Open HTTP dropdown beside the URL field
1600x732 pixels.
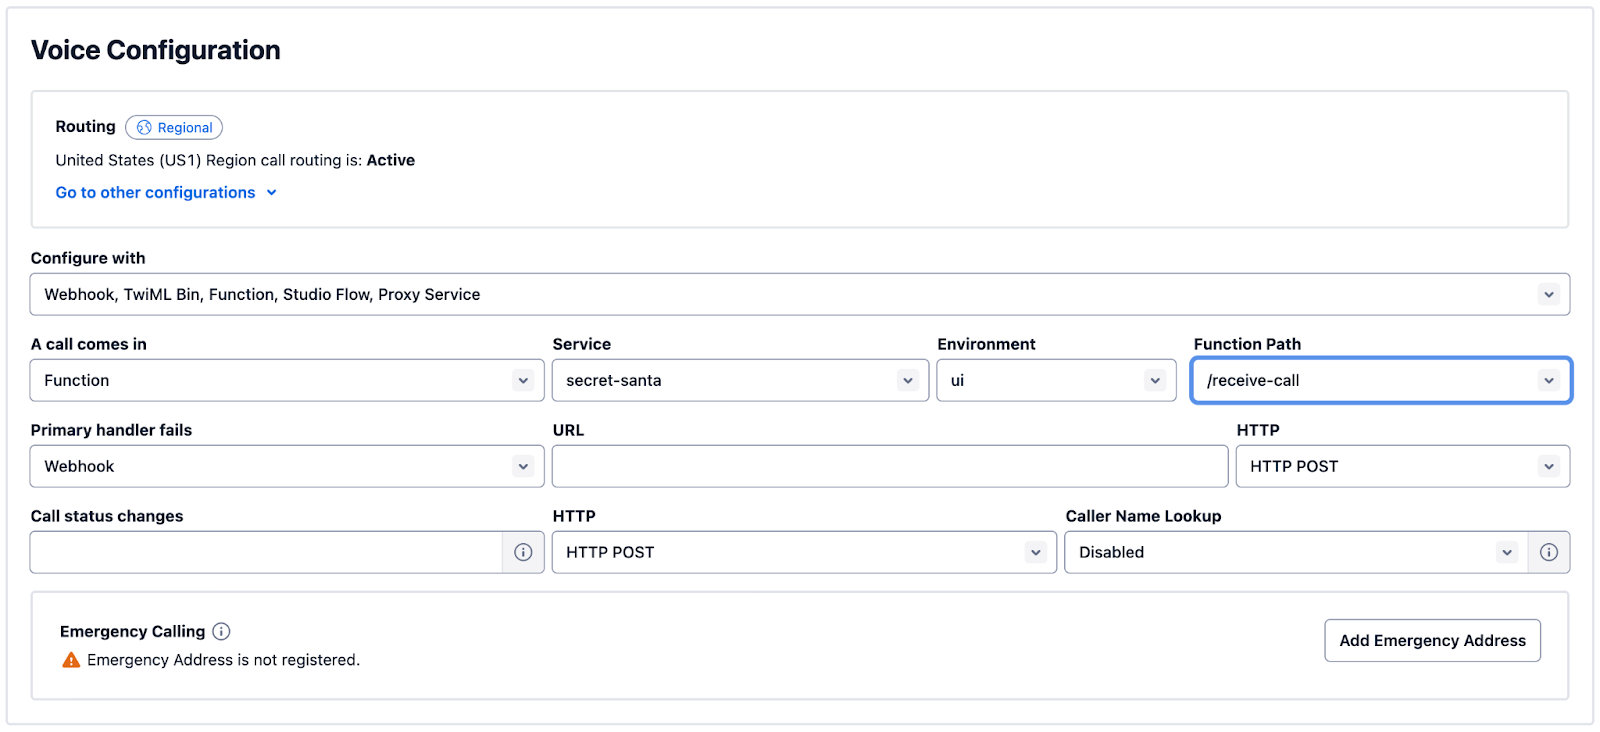1403,466
